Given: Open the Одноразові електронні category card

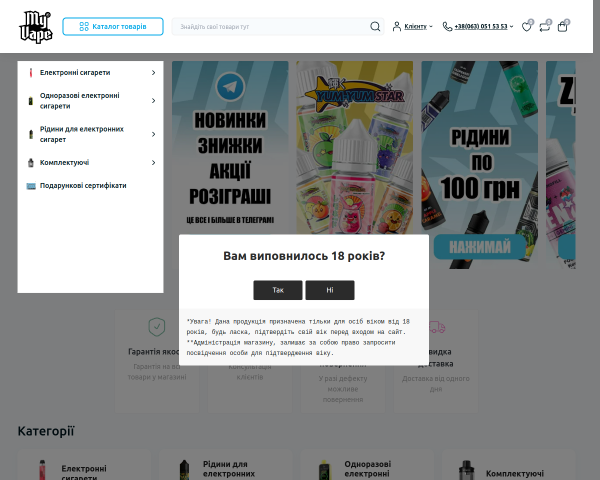Looking at the screenshot, I should pyautogui.click(x=367, y=465).
